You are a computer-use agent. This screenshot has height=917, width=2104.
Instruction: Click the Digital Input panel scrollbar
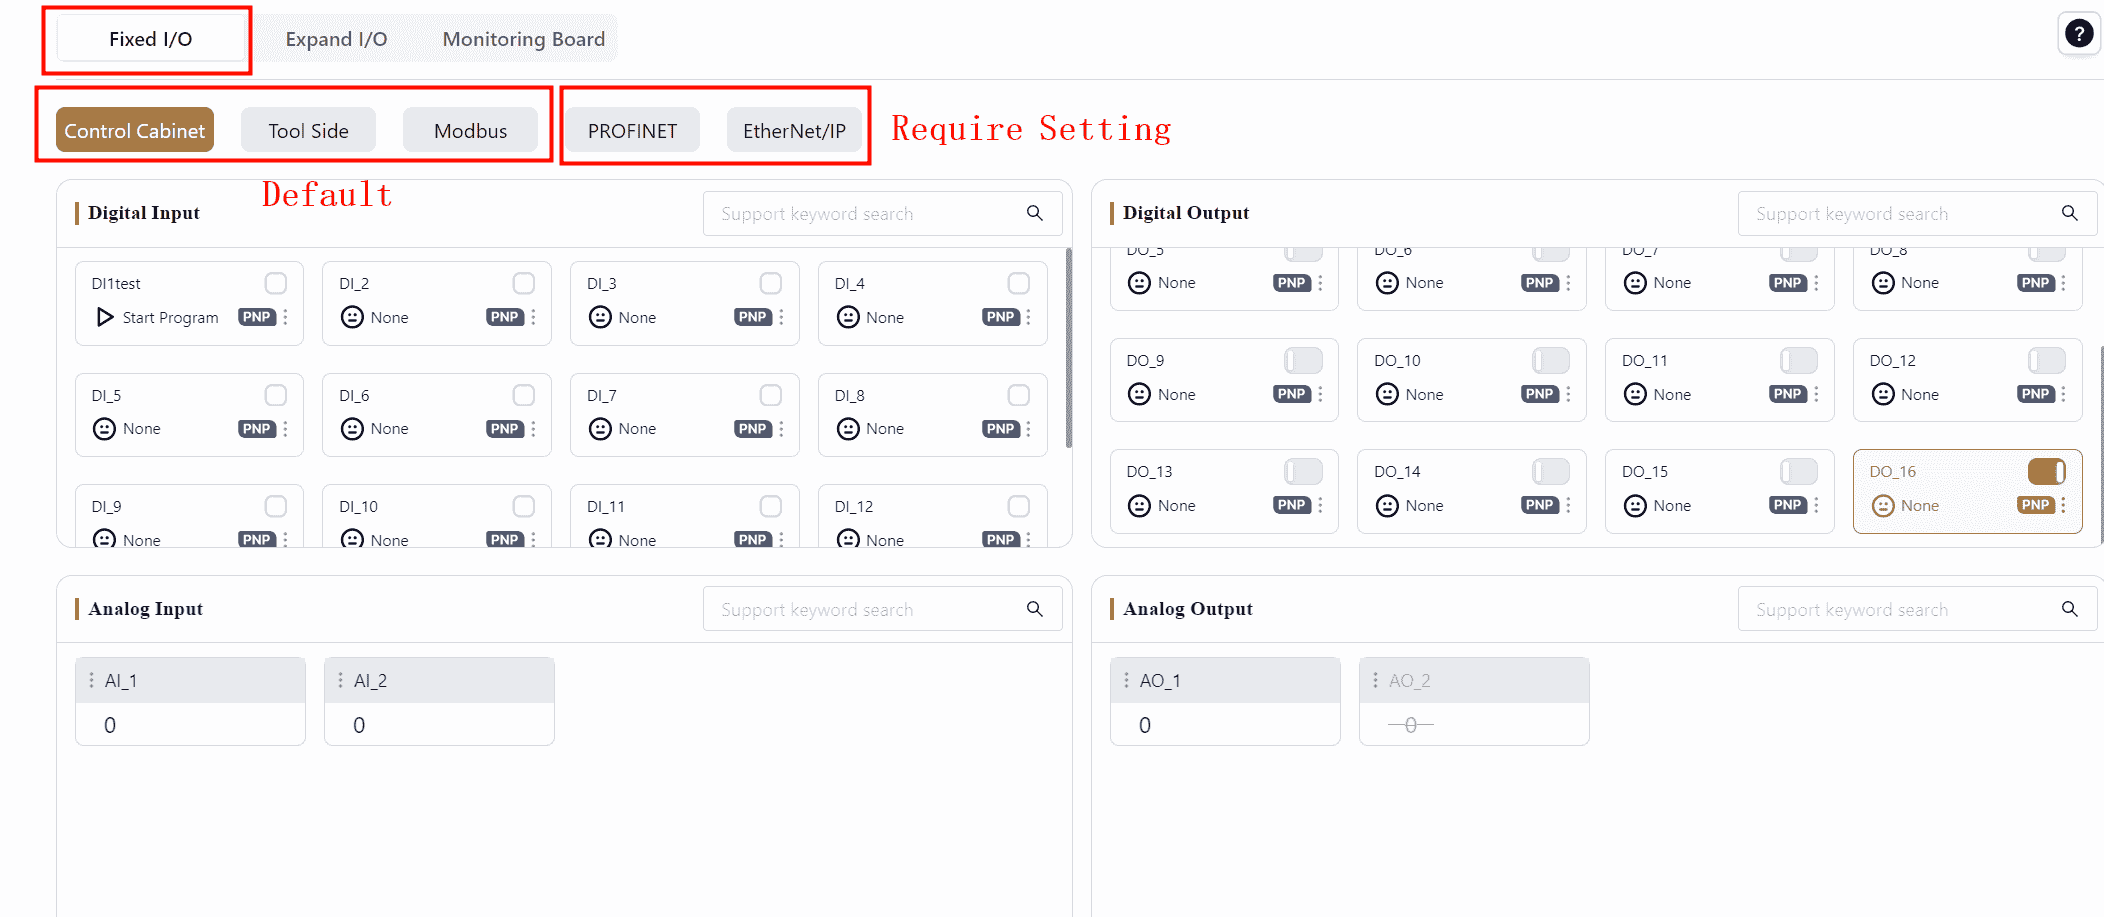pos(1068,350)
